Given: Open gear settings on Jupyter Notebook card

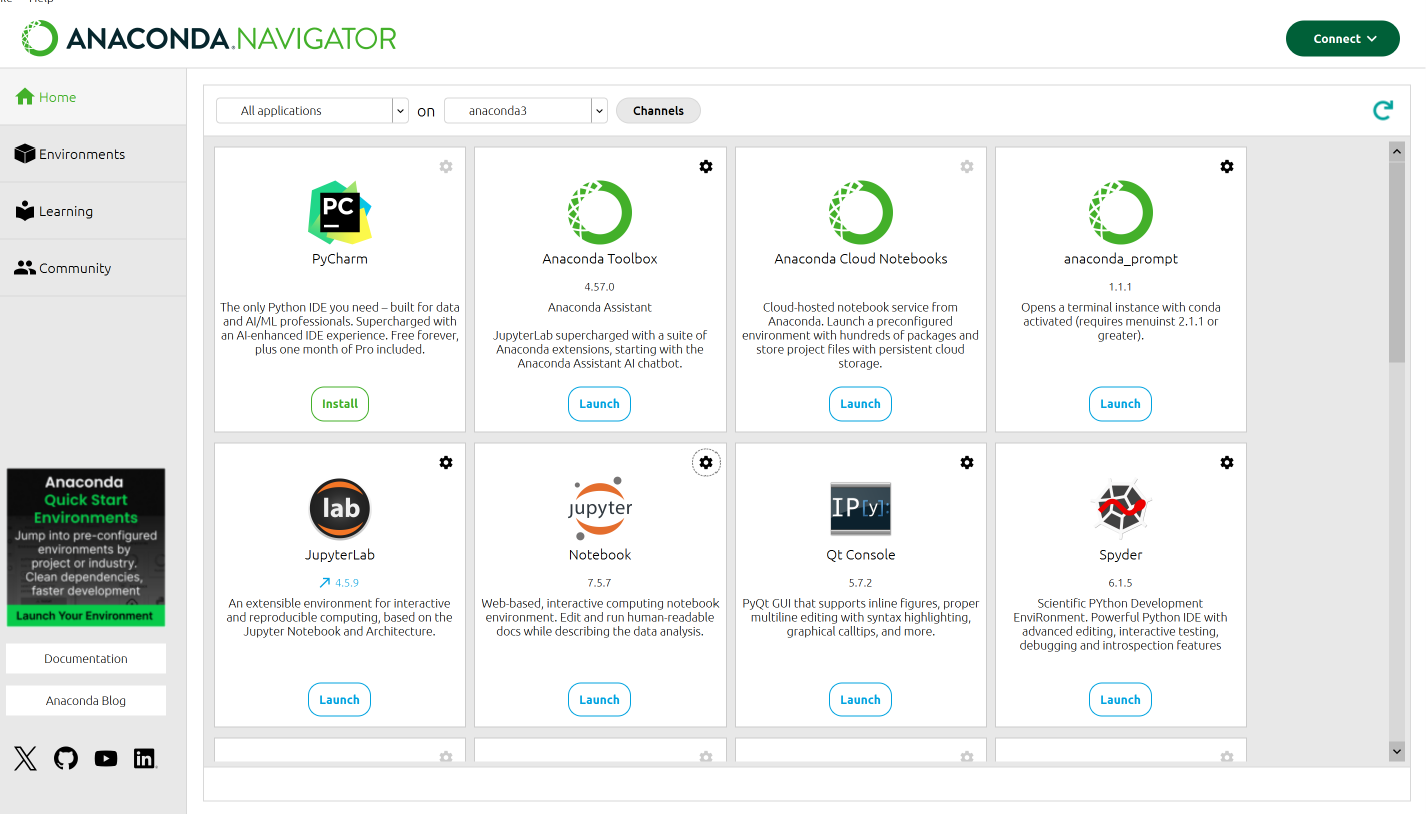Looking at the screenshot, I should coord(706,462).
